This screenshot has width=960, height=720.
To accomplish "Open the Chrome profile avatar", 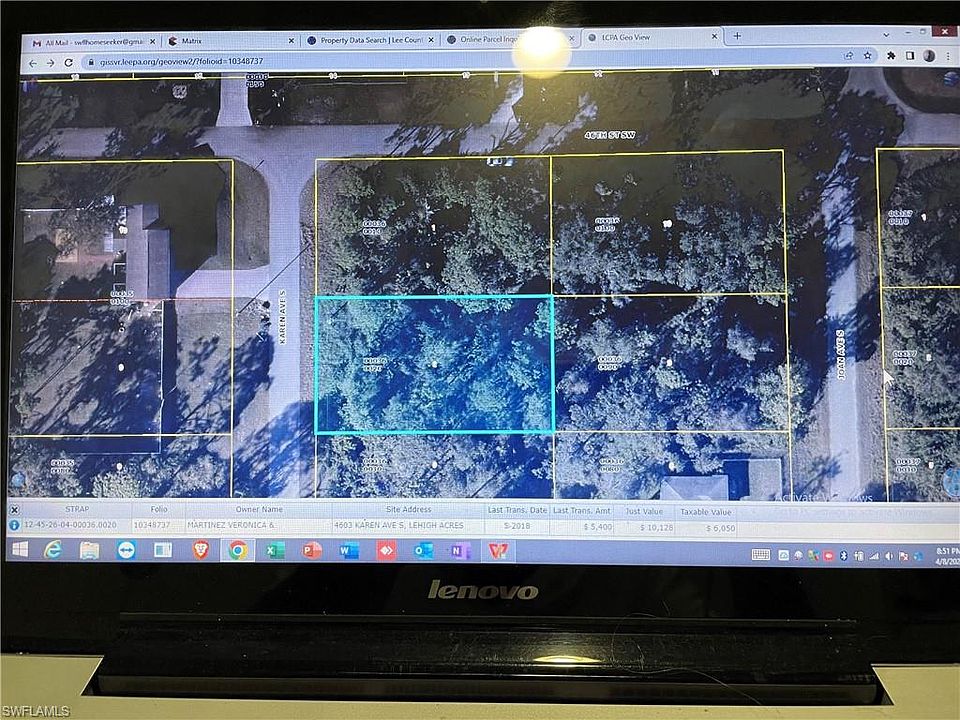I will coord(929,56).
